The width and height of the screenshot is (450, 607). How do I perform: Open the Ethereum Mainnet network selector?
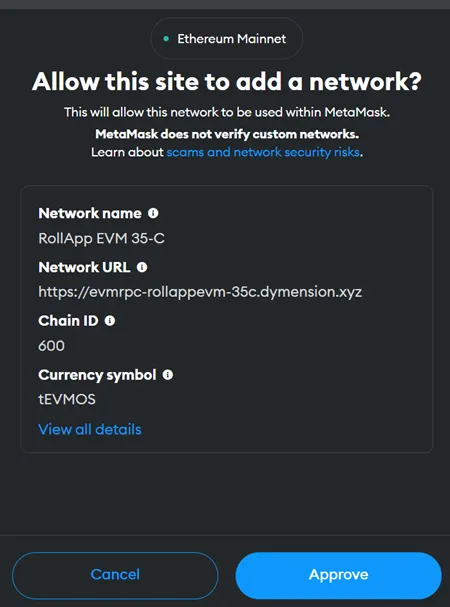(227, 38)
